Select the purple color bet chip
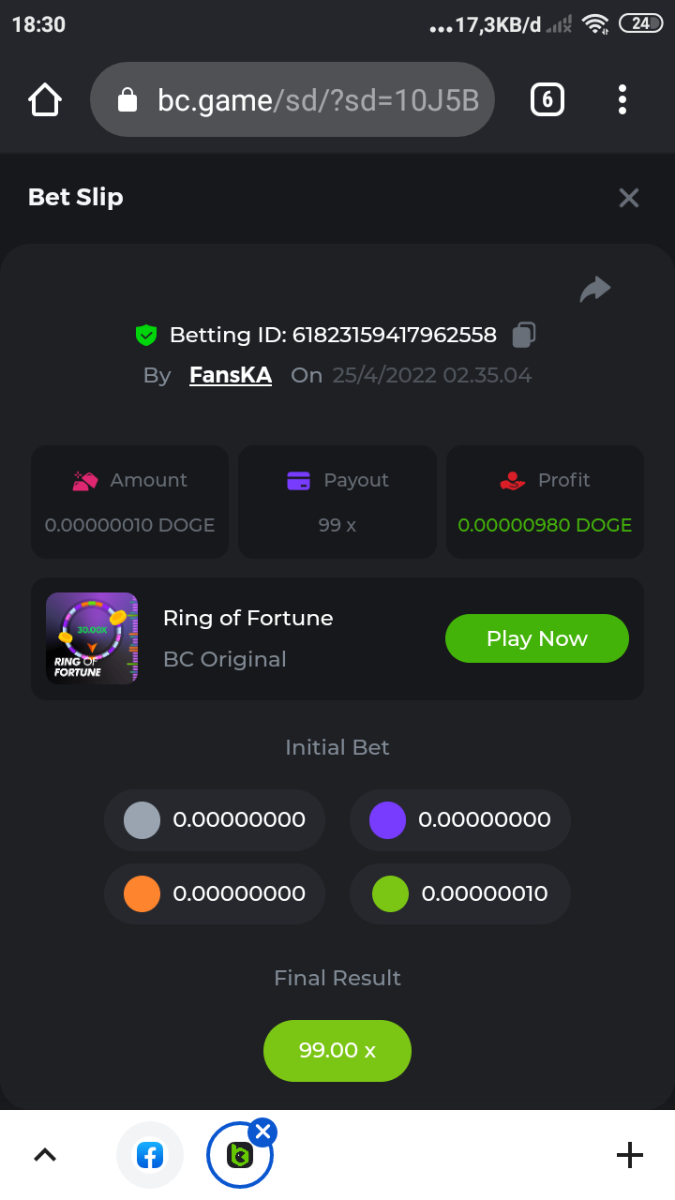Viewport: 675px width, 1200px height. tap(387, 820)
